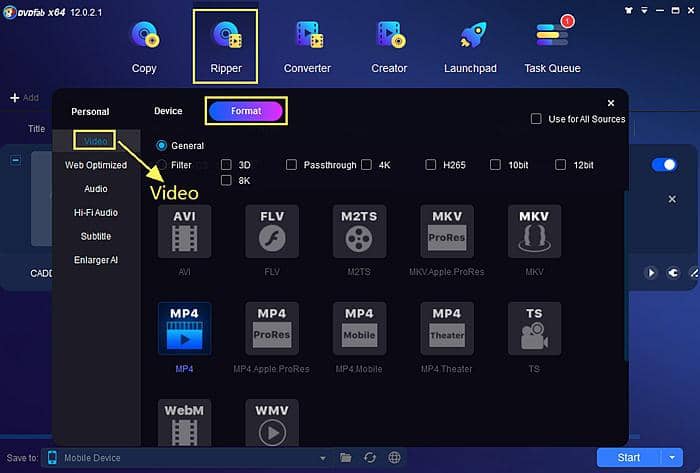The width and height of the screenshot is (700, 473).
Task: Click the globe icon in bottom bar
Action: coord(394,457)
